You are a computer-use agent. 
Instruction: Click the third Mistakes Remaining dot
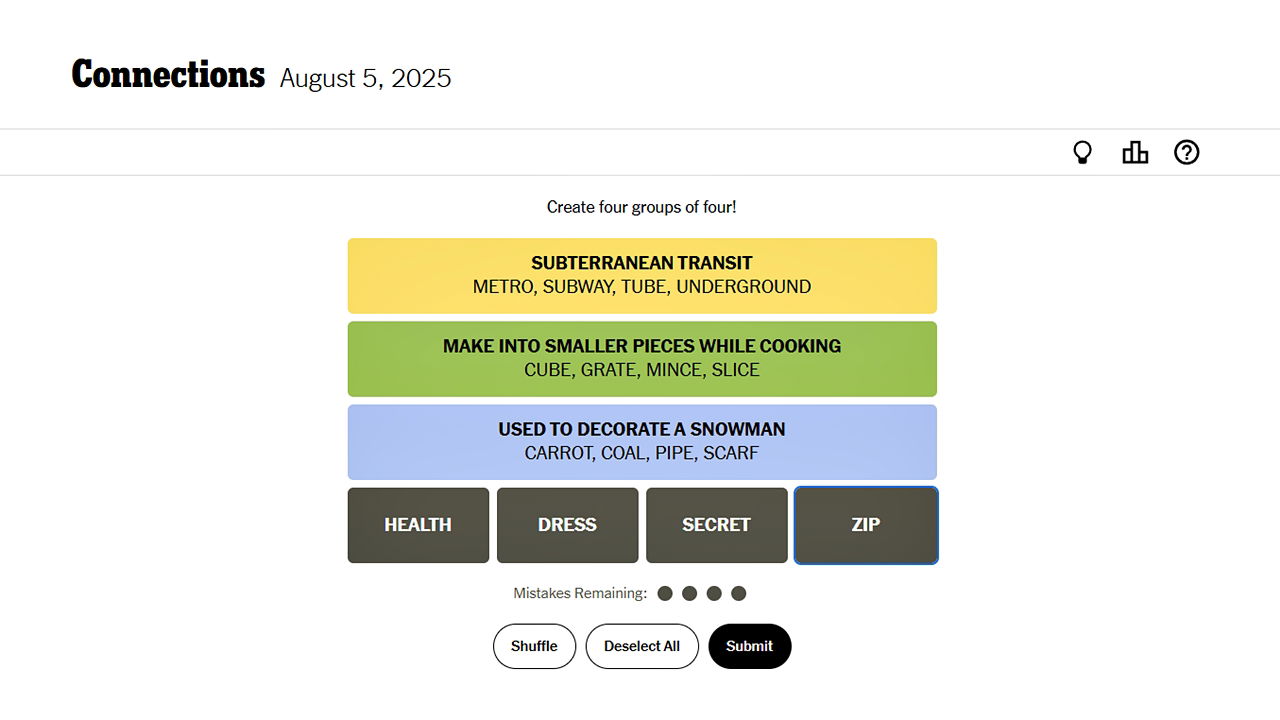714,593
